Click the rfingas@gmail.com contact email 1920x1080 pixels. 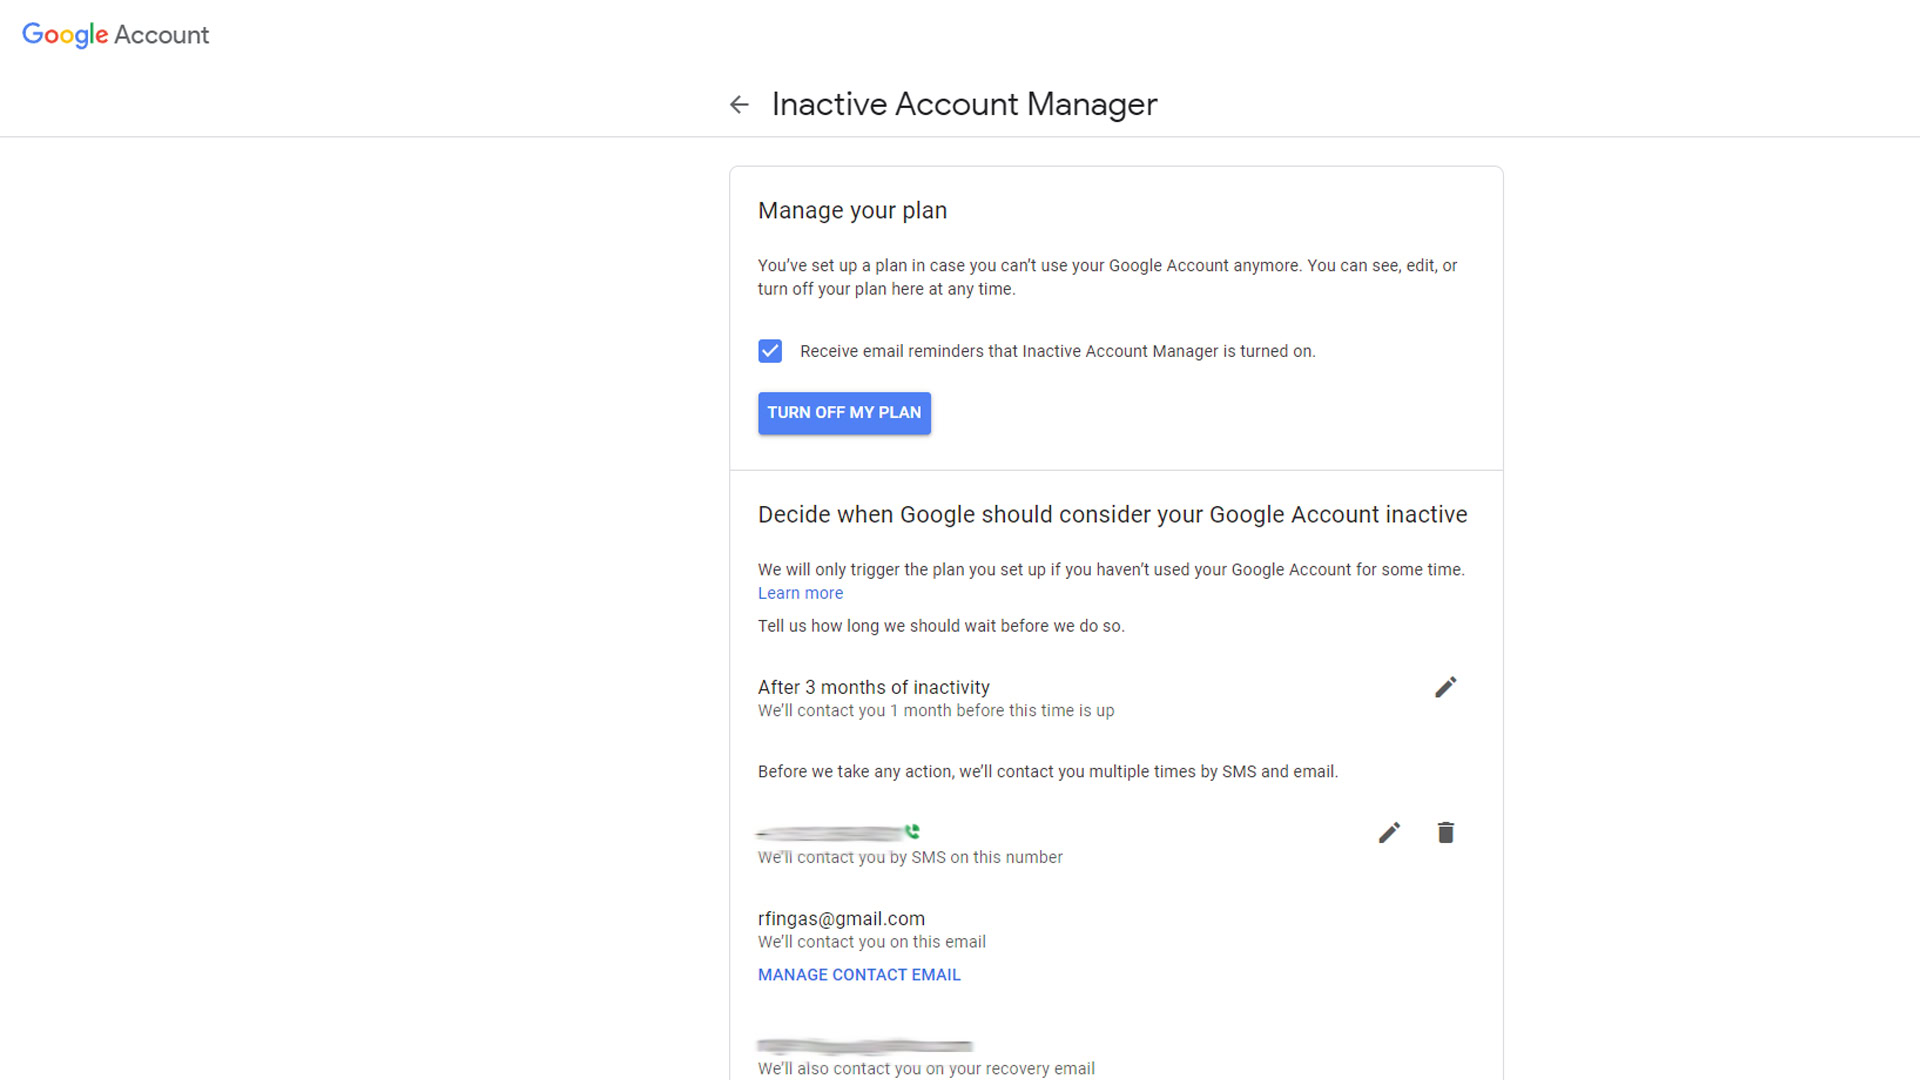point(841,918)
